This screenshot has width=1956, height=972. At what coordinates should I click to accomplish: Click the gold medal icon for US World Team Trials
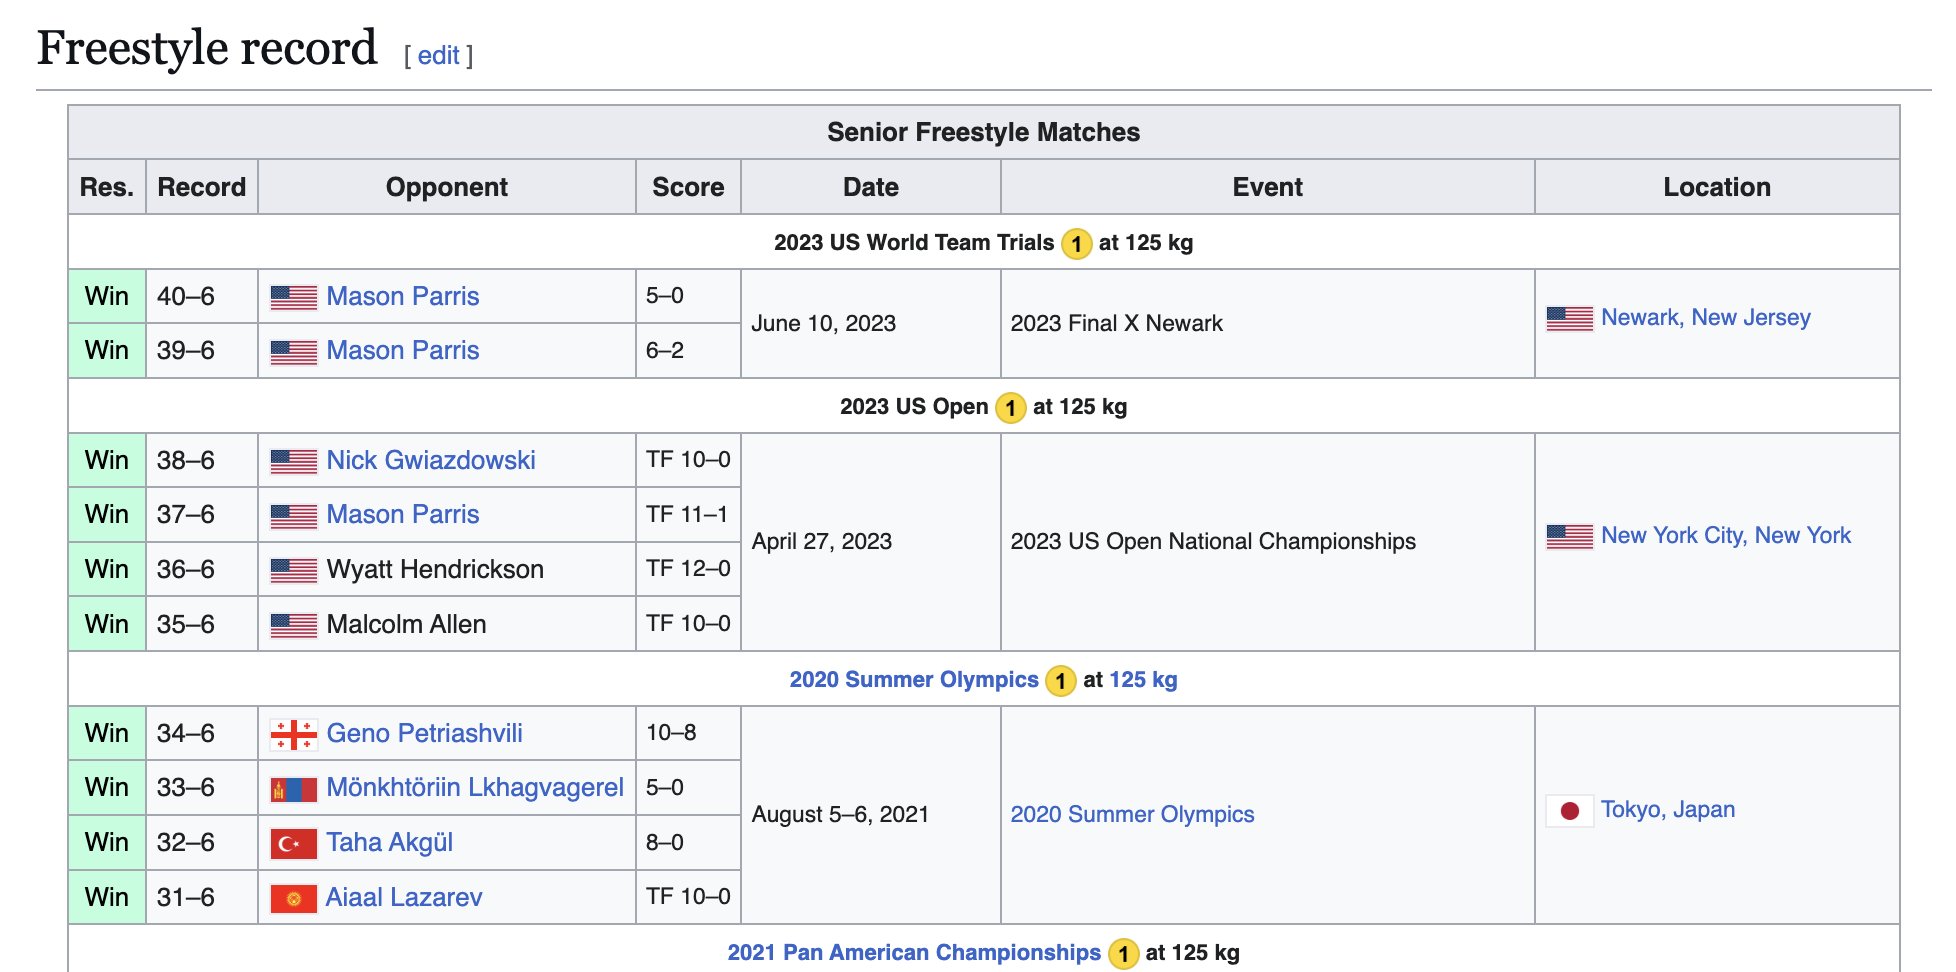click(1076, 243)
